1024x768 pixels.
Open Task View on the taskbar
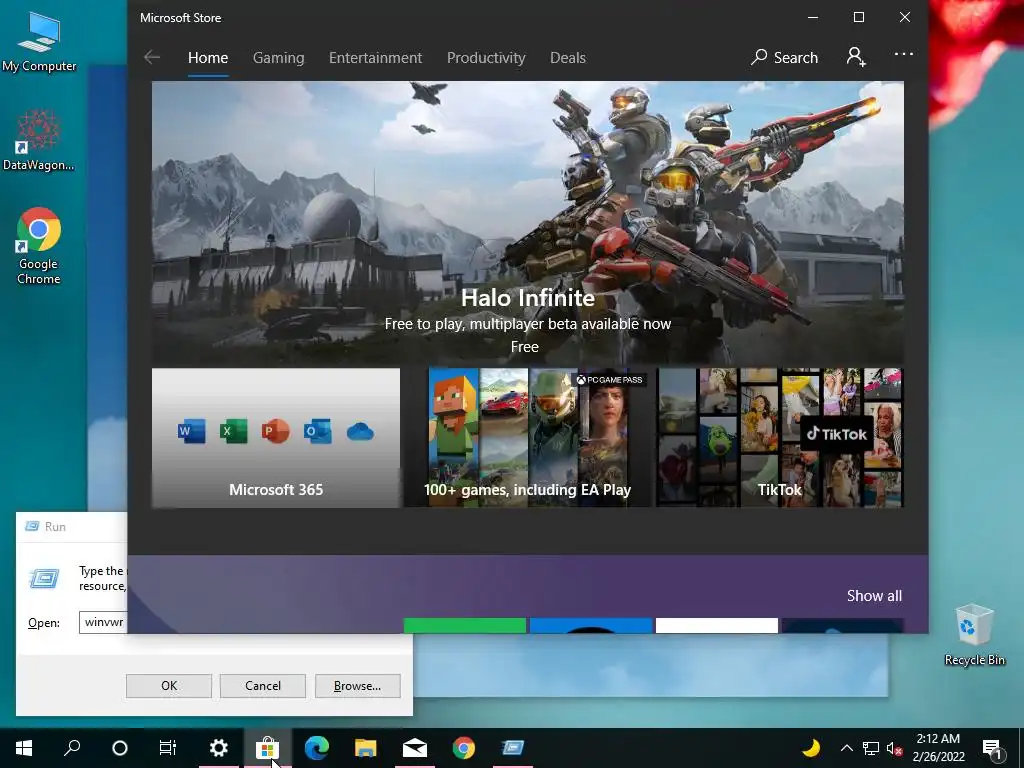(x=168, y=748)
